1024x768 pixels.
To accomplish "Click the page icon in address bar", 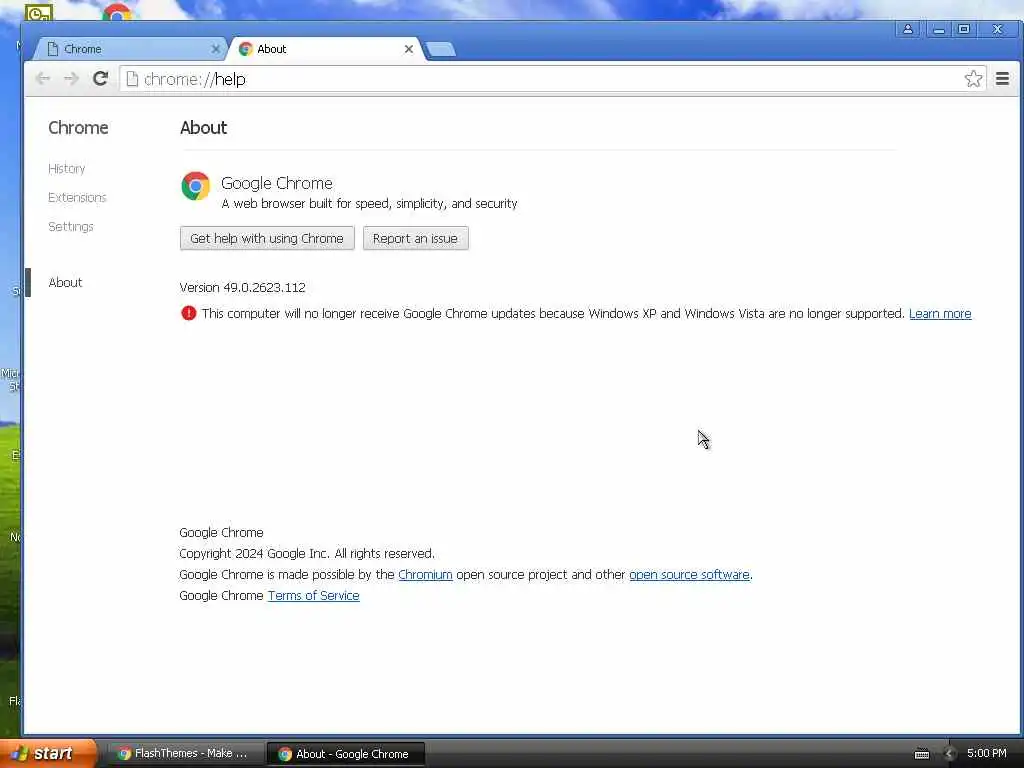I will [132, 79].
